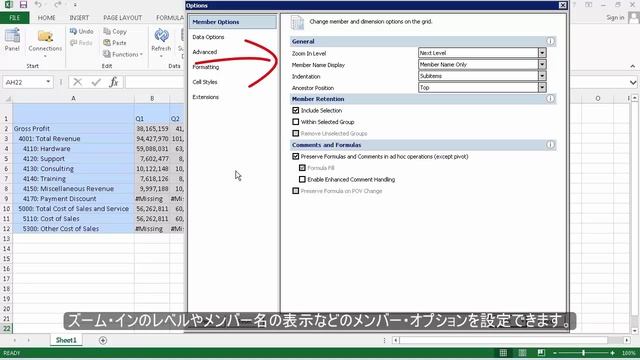
Task: Toggle Formula Fill checkbox
Action: pos(302,168)
